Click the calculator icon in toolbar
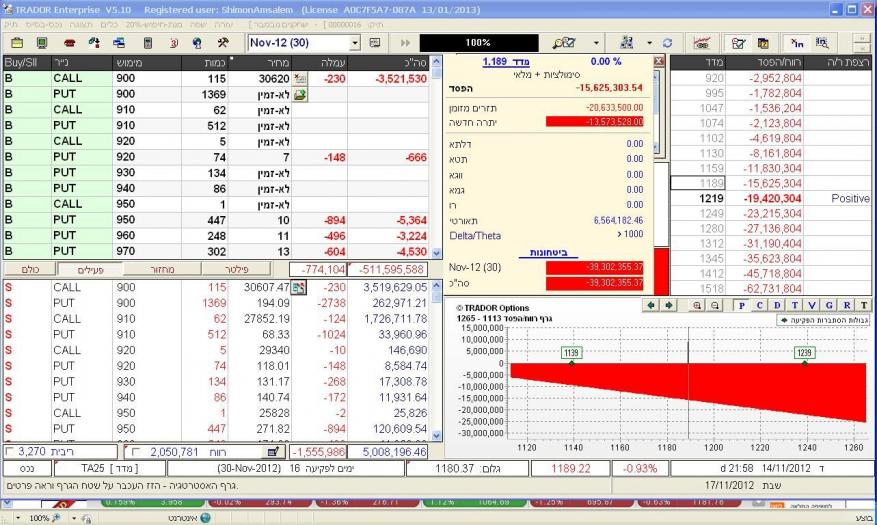Viewport: 877px width, 525px height. point(147,44)
